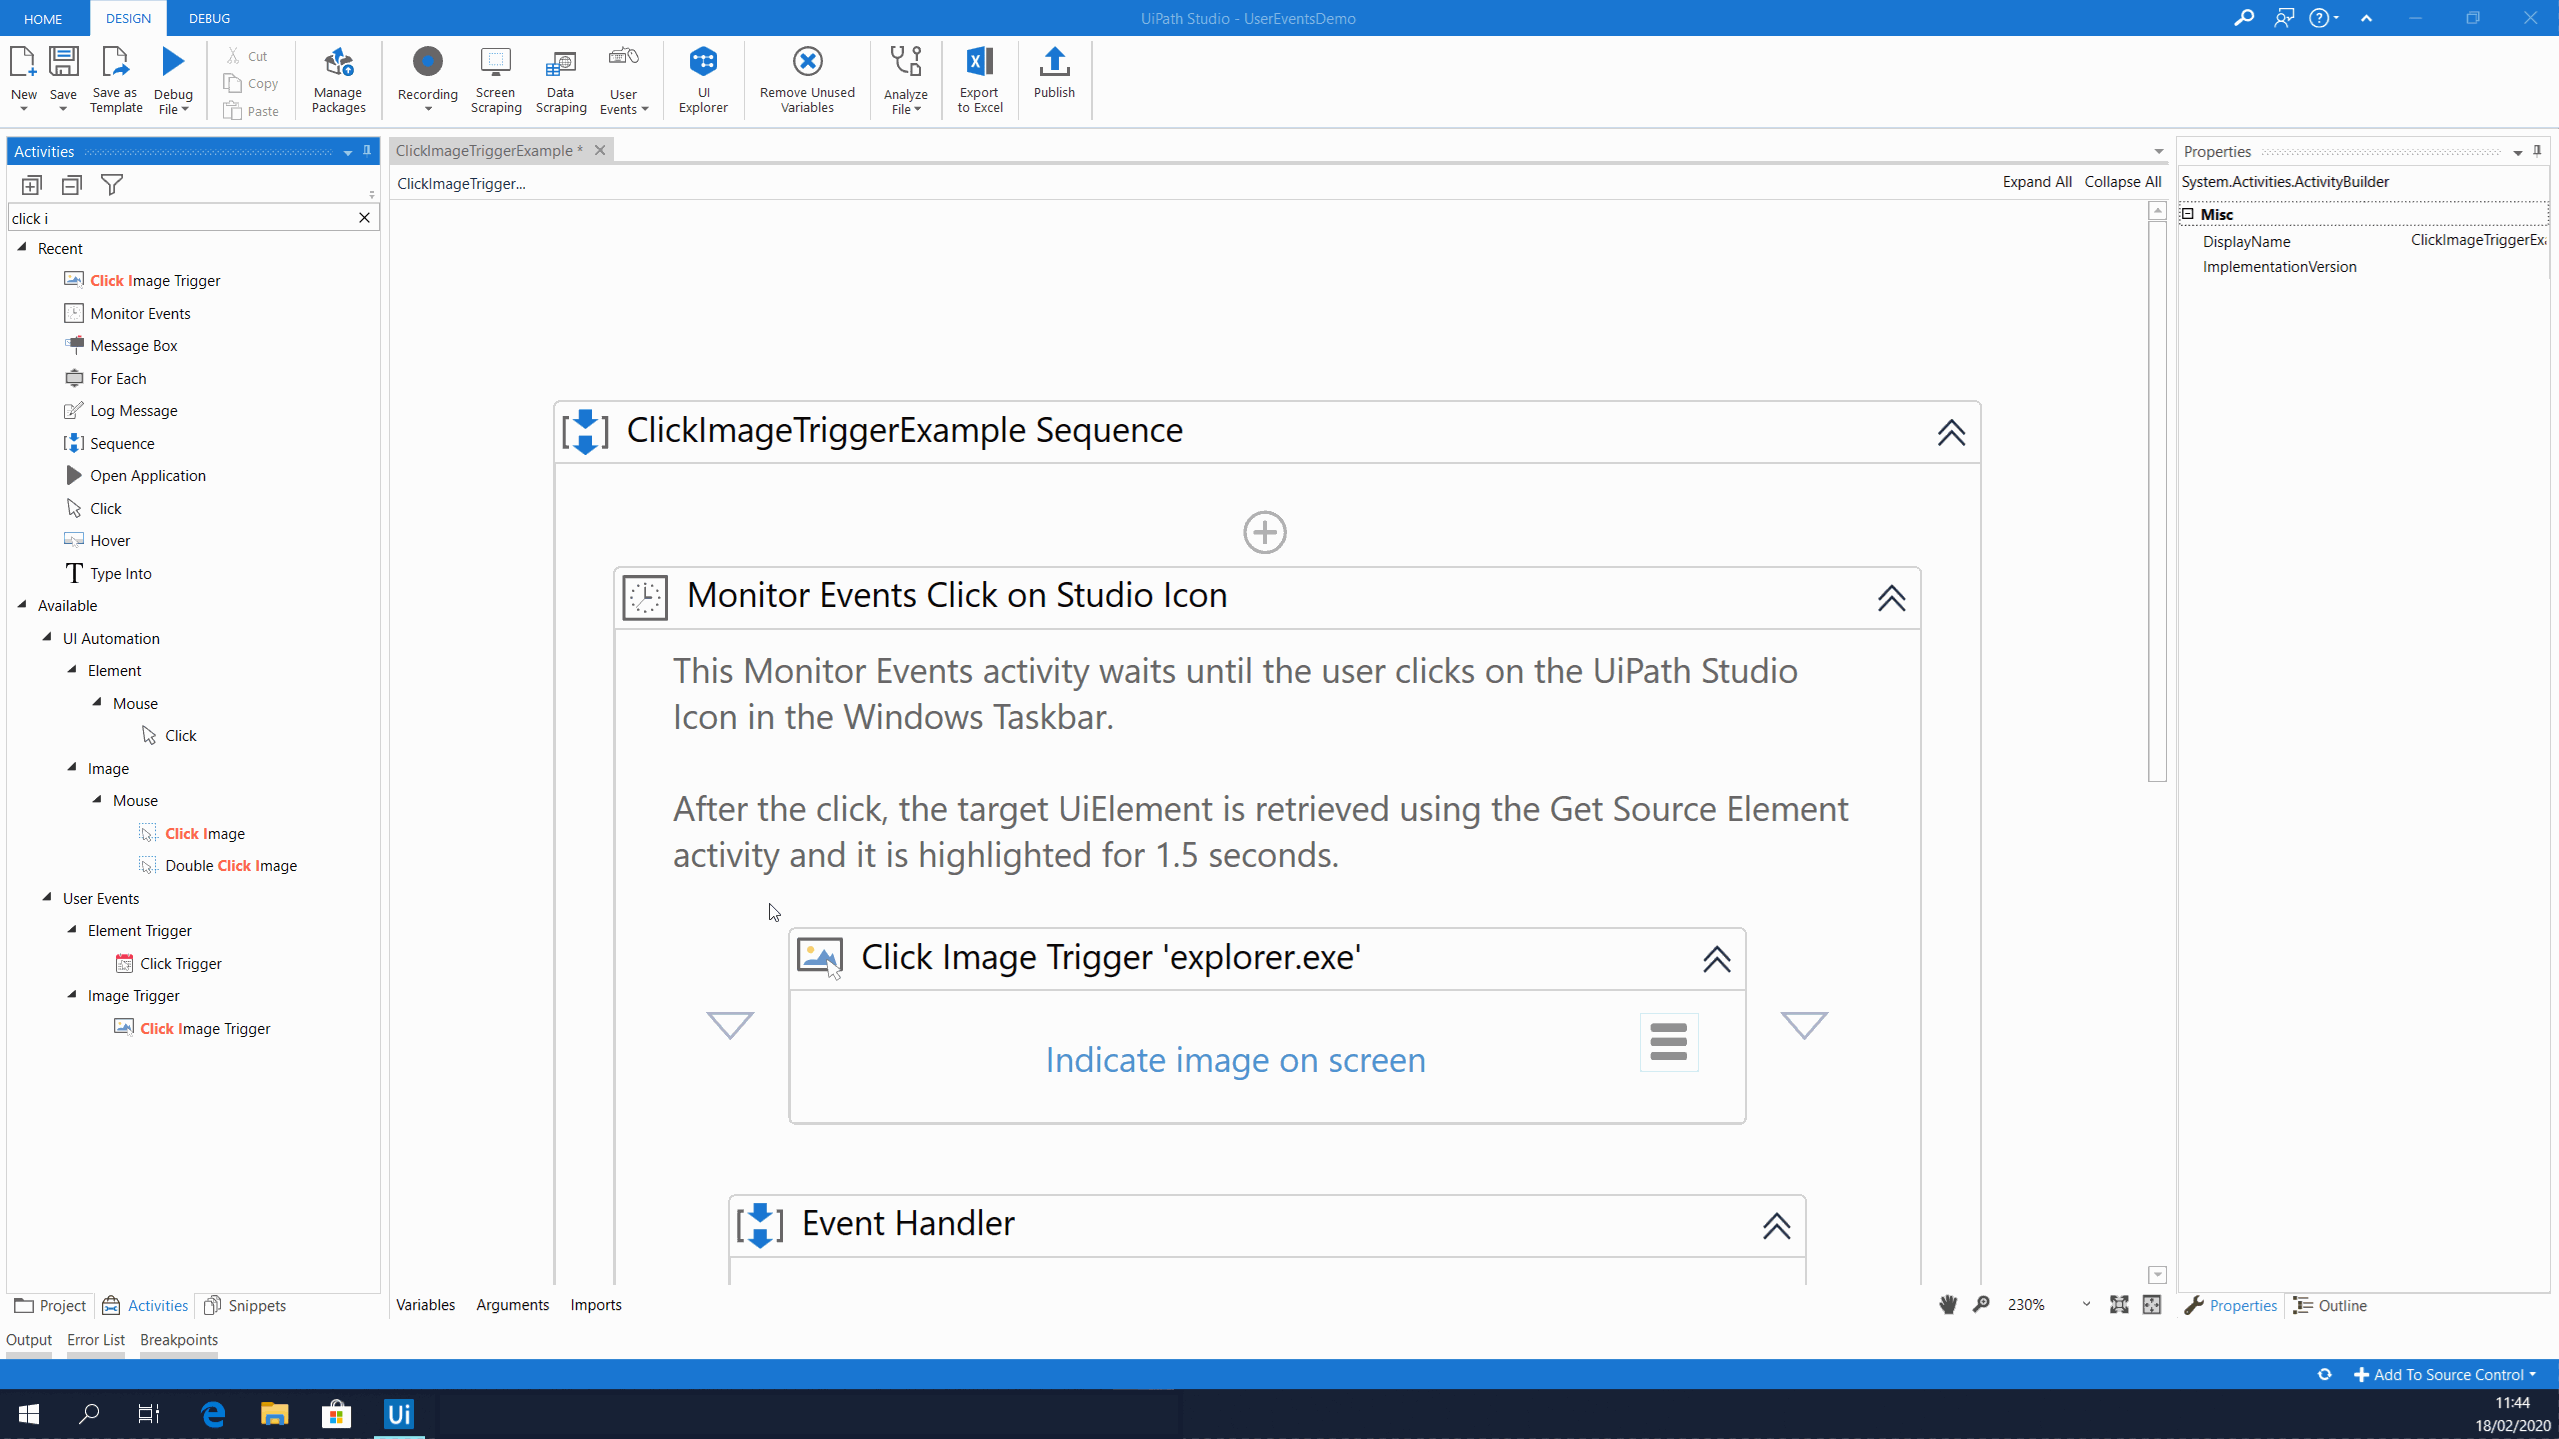The image size is (2559, 1439).
Task: Open Breakpoints panel
Action: (x=178, y=1339)
